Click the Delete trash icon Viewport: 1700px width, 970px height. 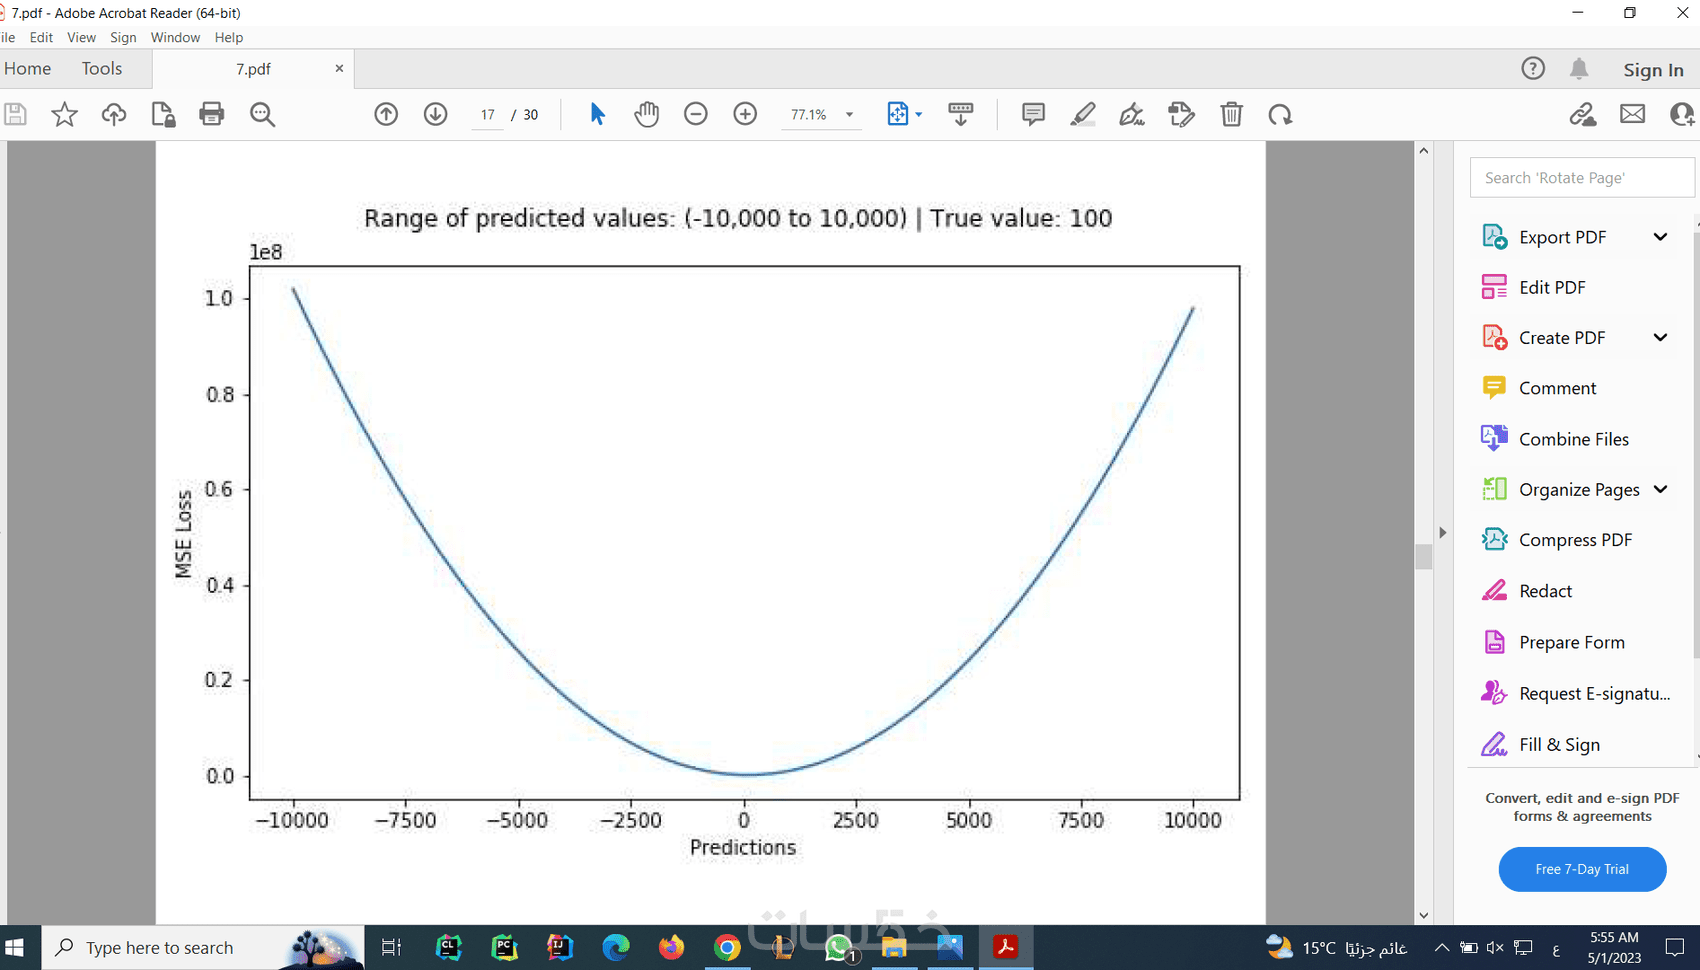coord(1231,114)
